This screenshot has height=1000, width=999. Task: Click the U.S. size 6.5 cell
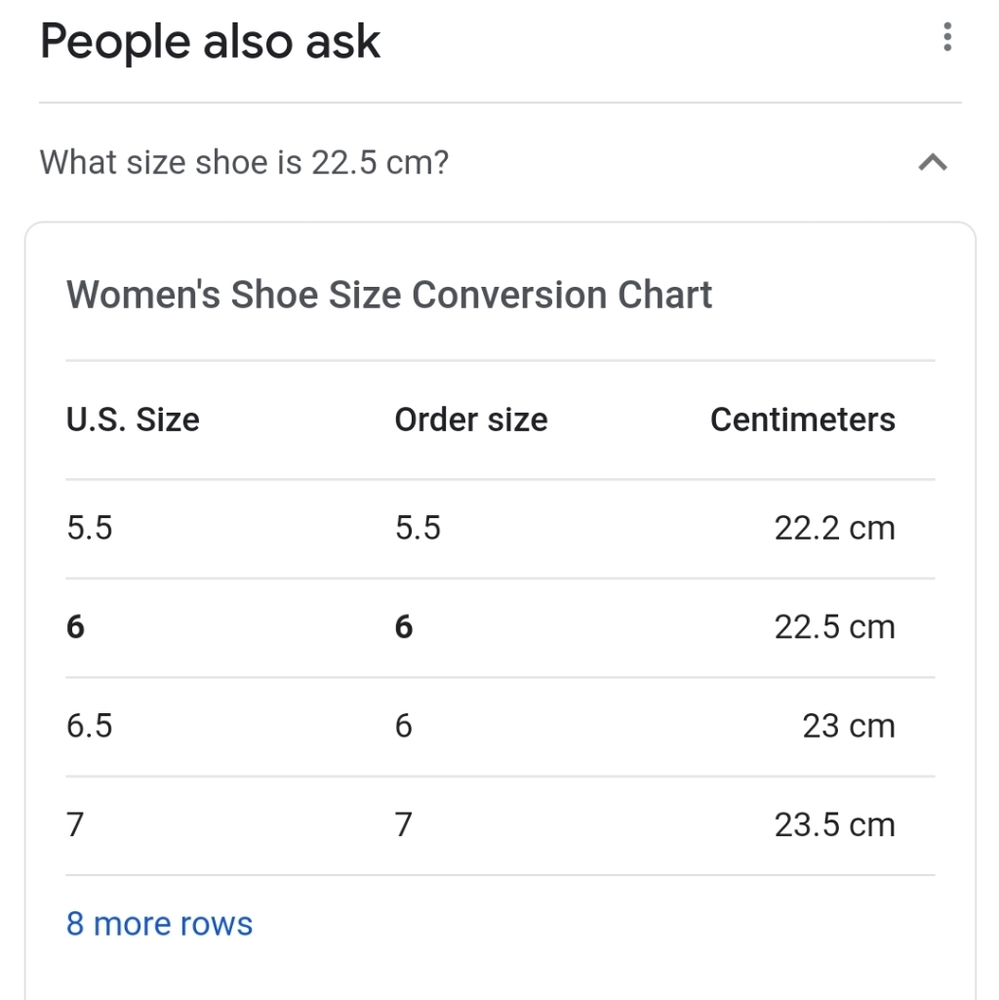point(89,726)
